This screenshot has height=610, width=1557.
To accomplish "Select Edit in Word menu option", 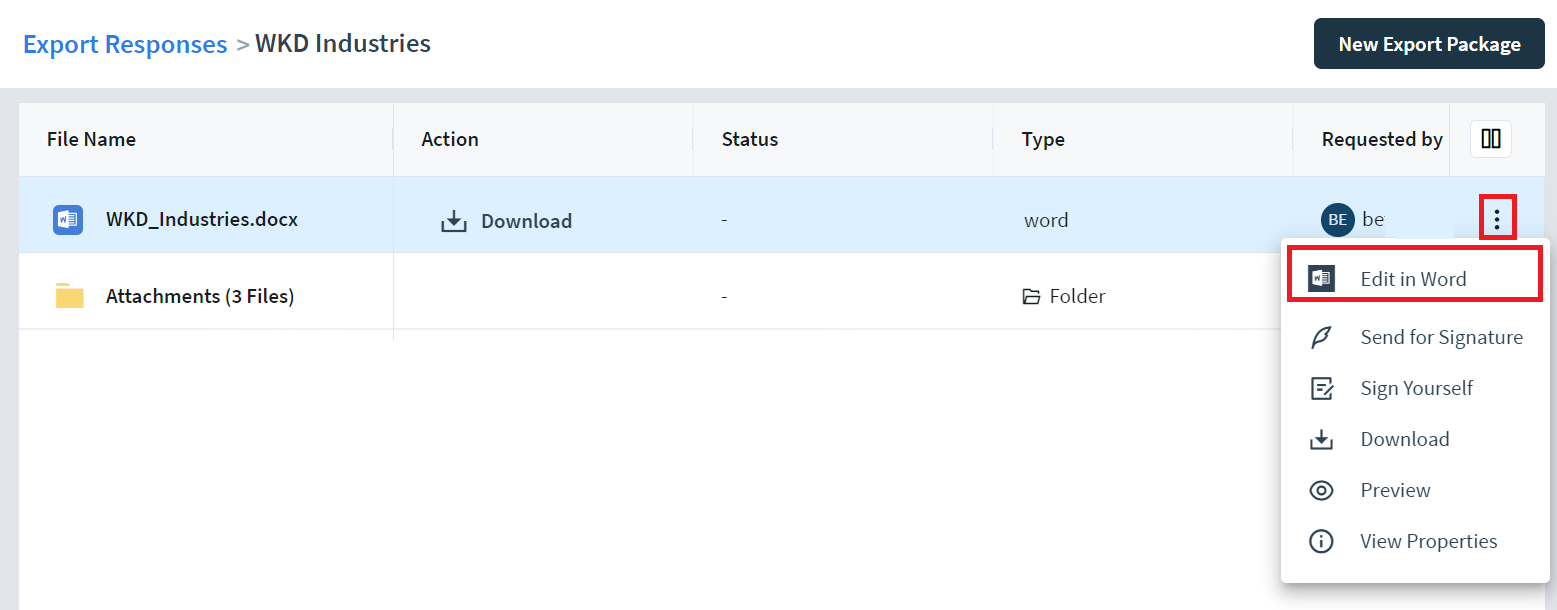I will pos(1413,279).
